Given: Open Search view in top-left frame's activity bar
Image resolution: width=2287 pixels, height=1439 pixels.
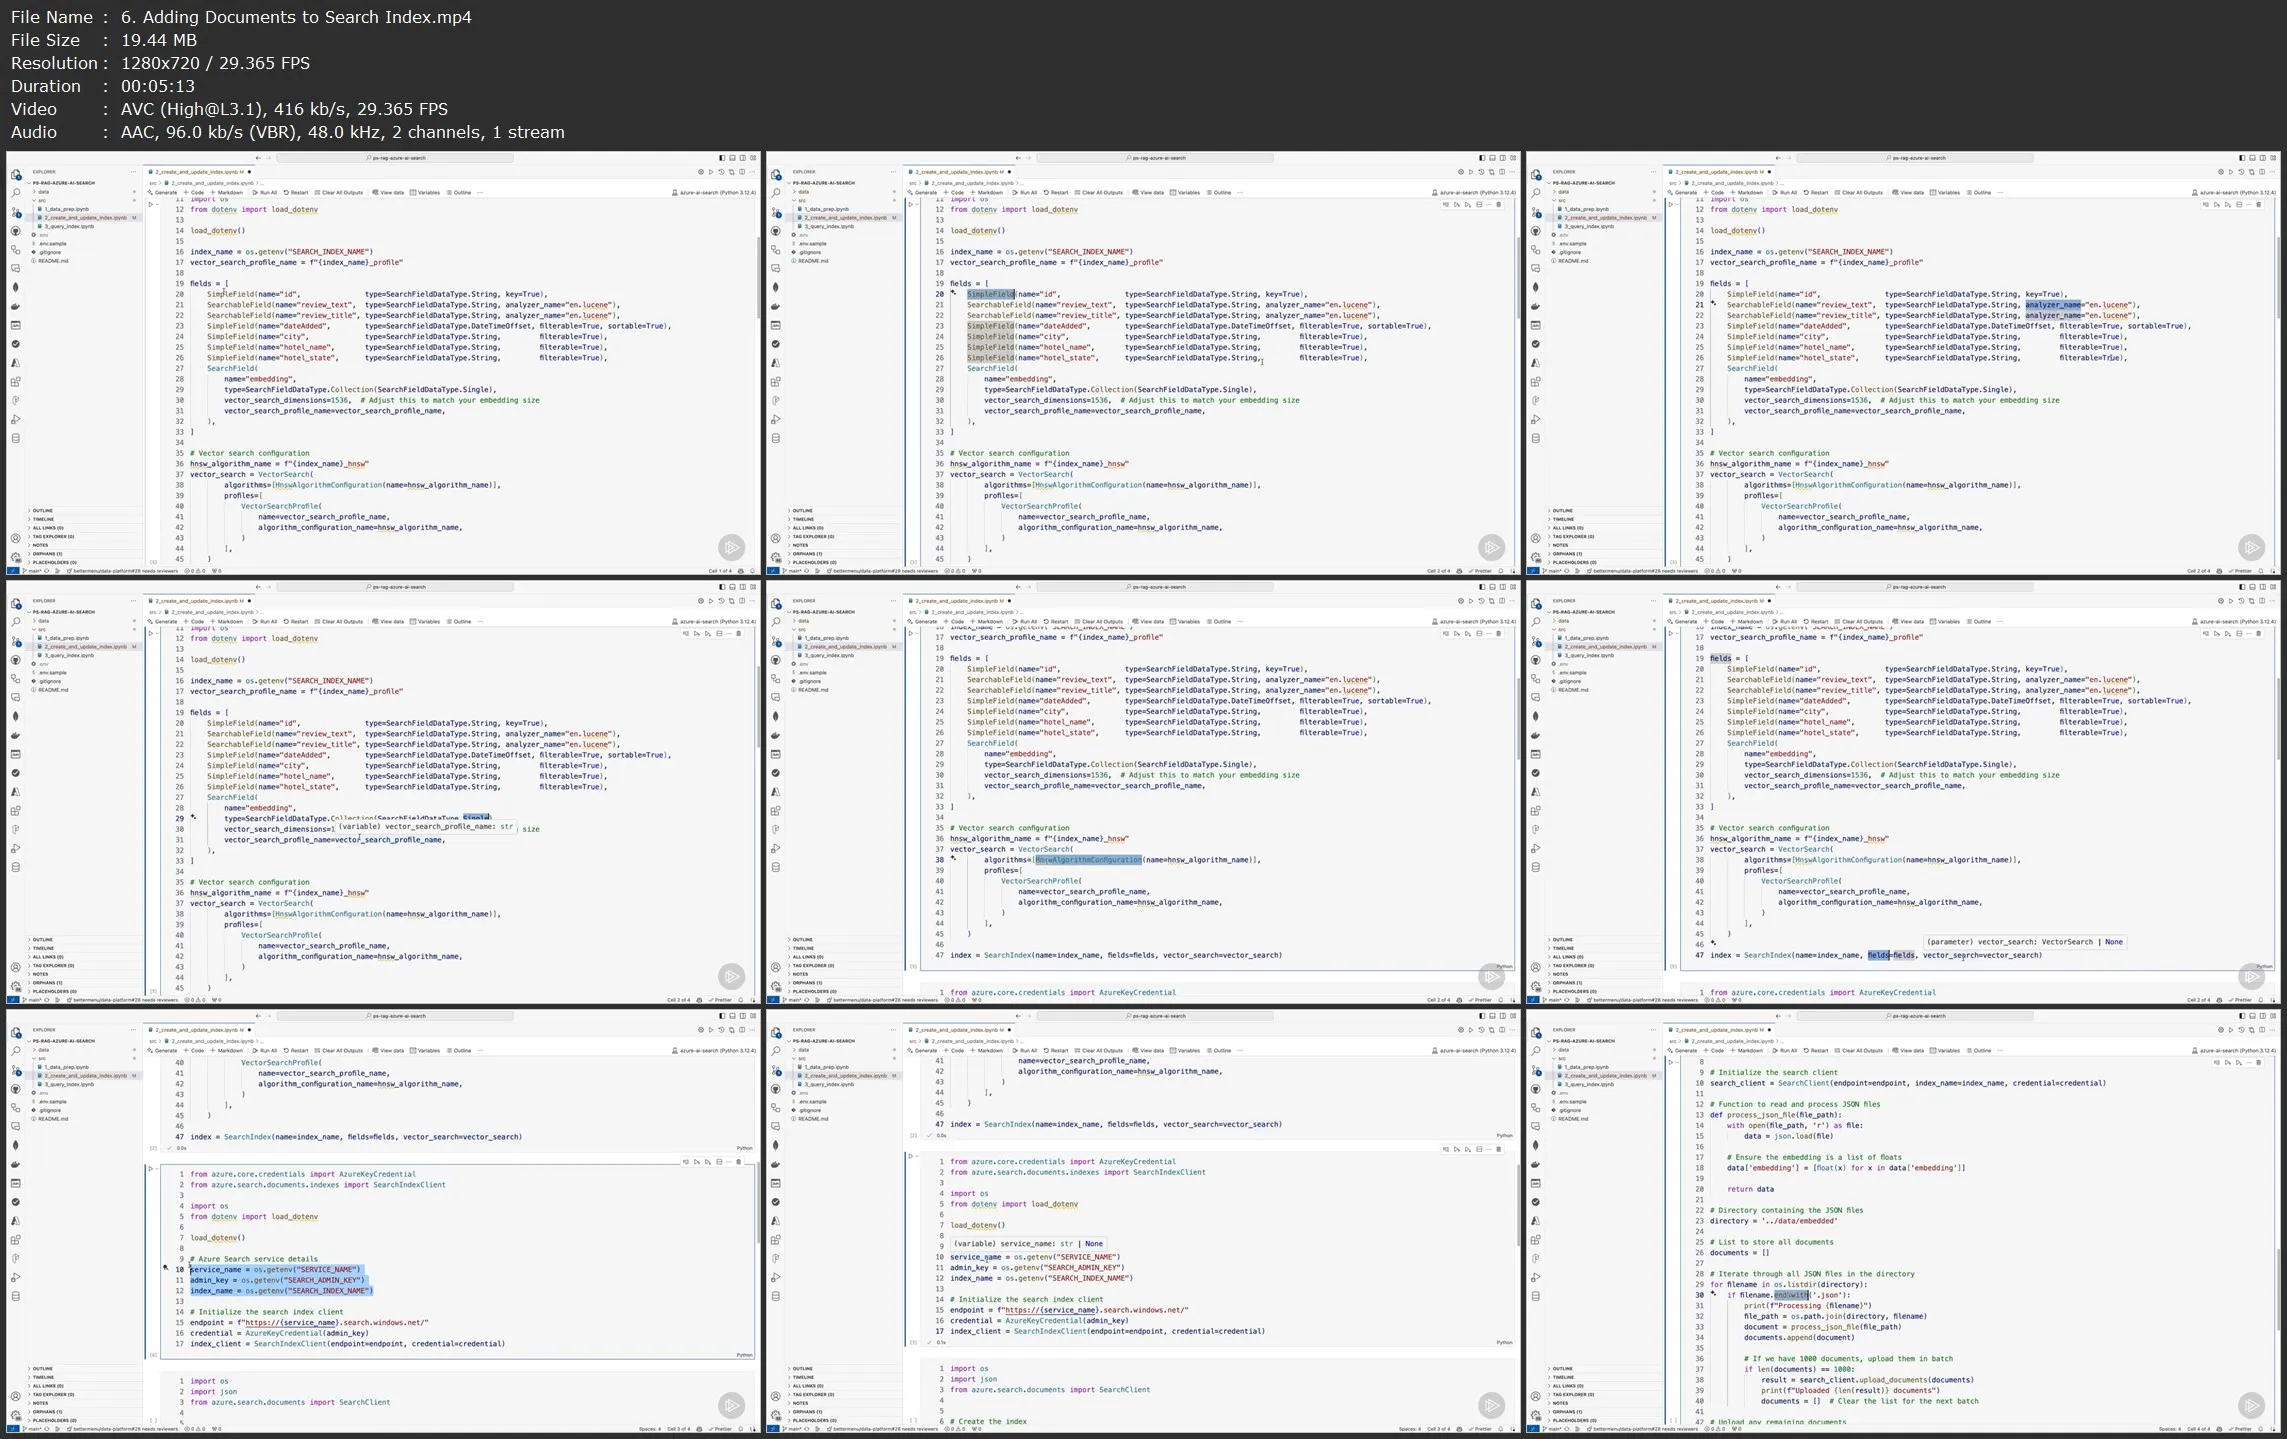Looking at the screenshot, I should [x=16, y=192].
